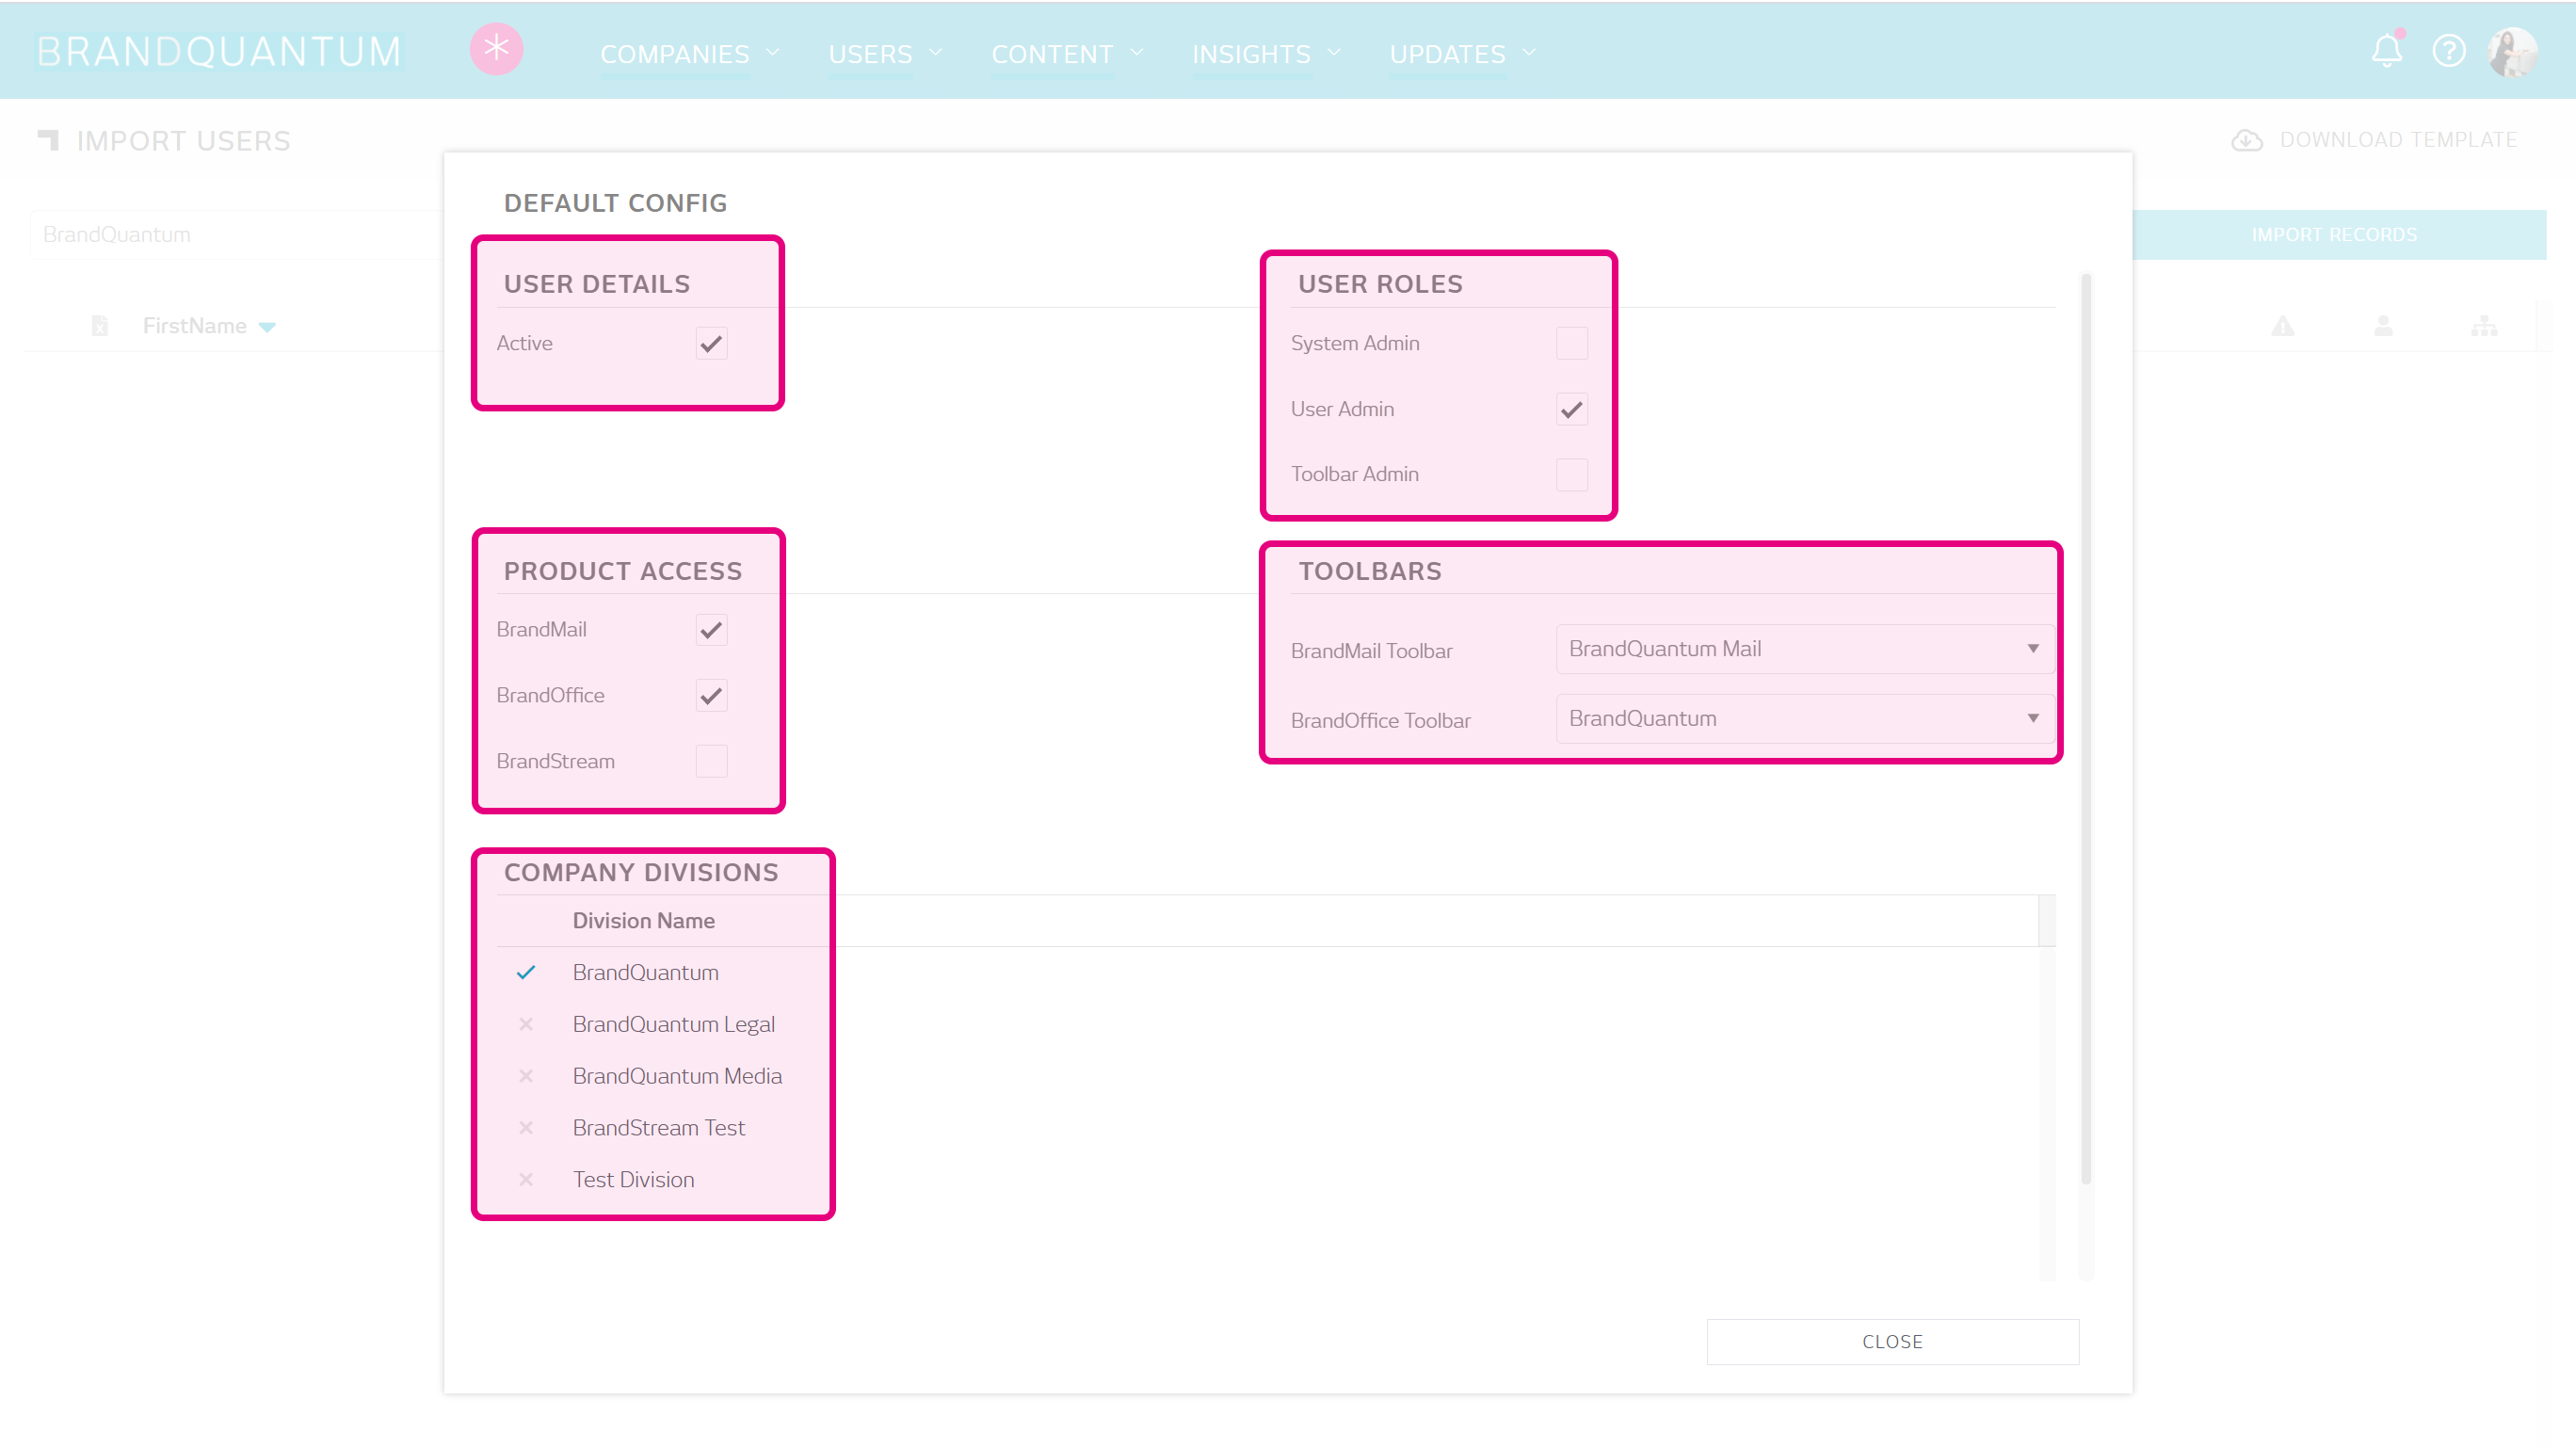Open the help question mark icon
This screenshot has width=2576, height=1448.
[x=2448, y=50]
